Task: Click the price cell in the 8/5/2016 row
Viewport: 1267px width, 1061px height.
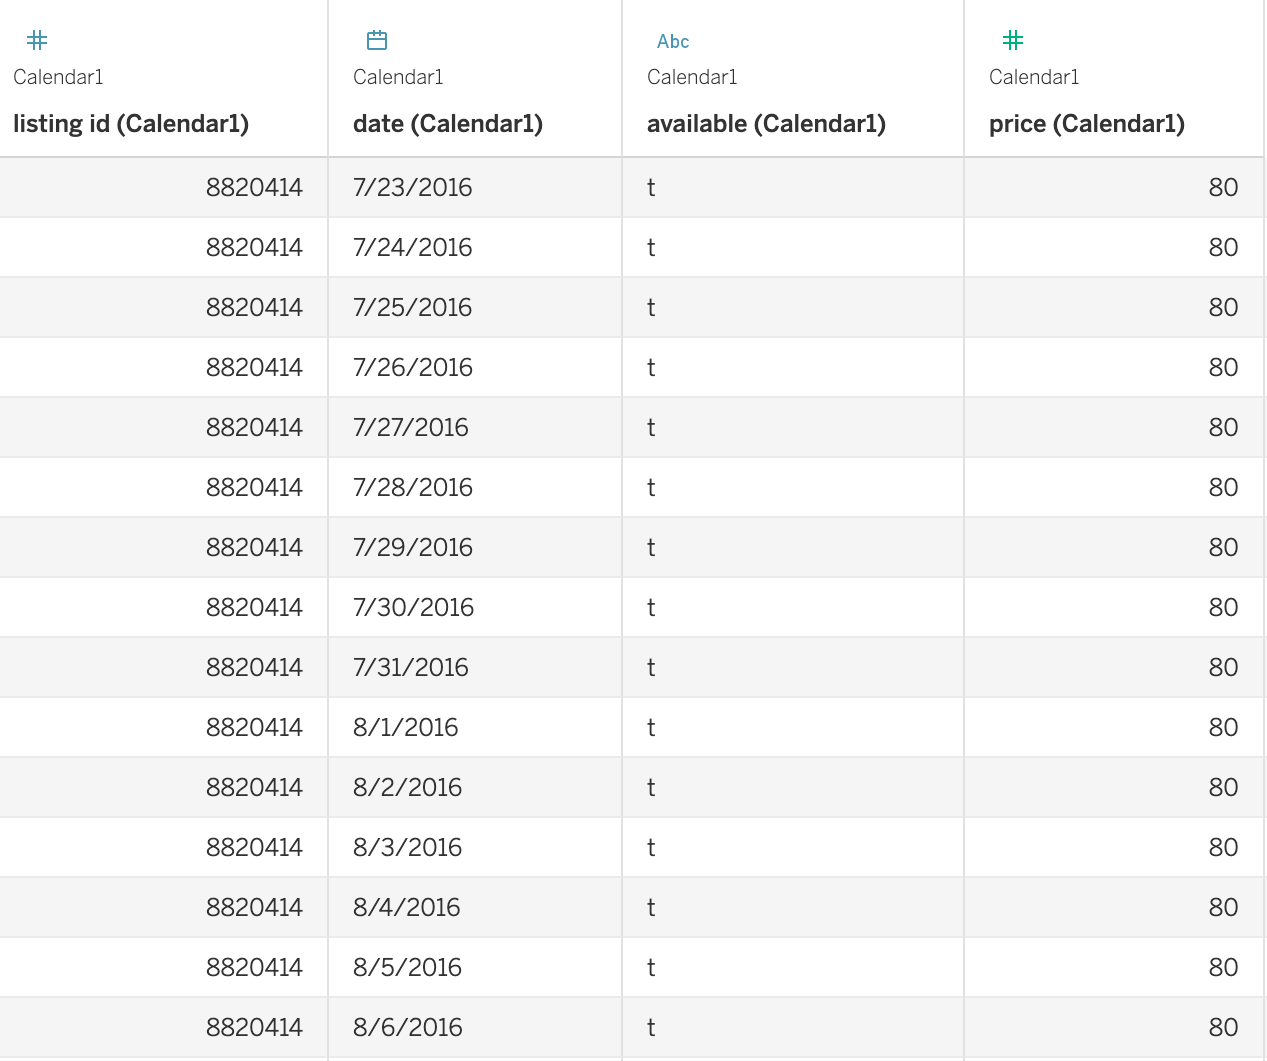Action: coord(1223,967)
